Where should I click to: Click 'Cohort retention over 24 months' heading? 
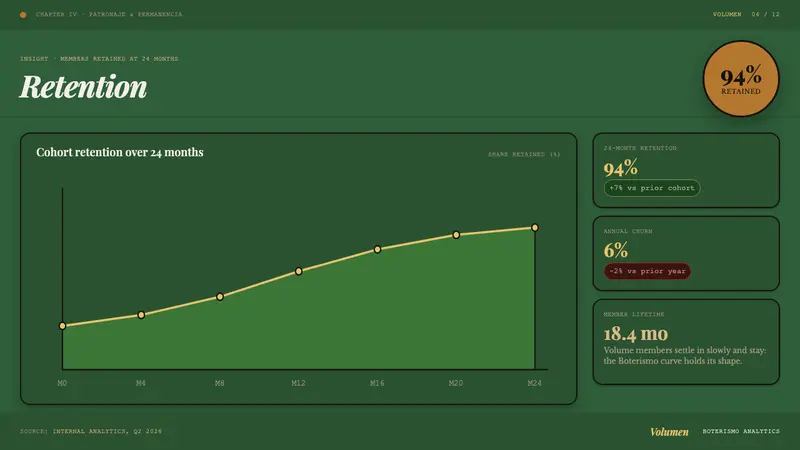pyautogui.click(x=120, y=152)
